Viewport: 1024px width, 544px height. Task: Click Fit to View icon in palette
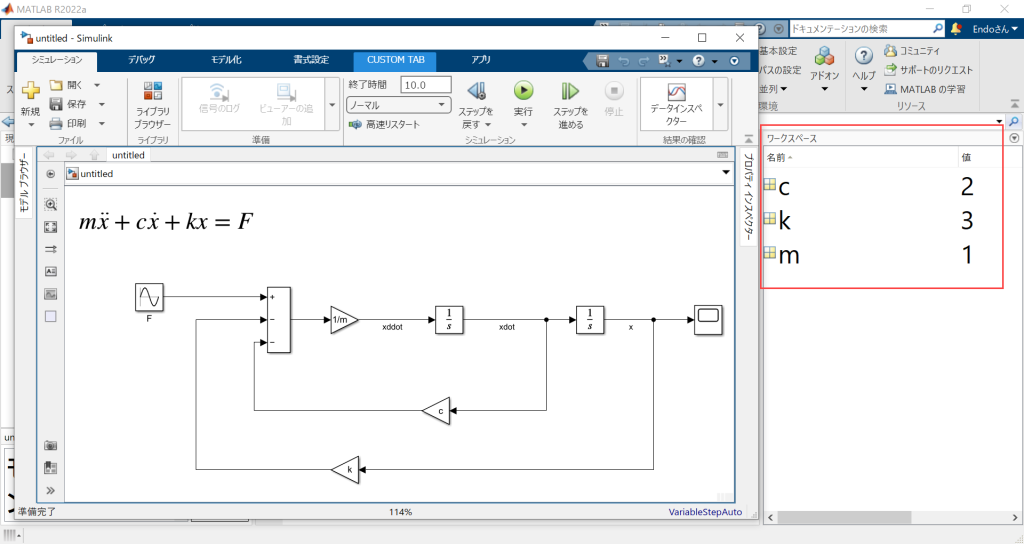point(51,227)
